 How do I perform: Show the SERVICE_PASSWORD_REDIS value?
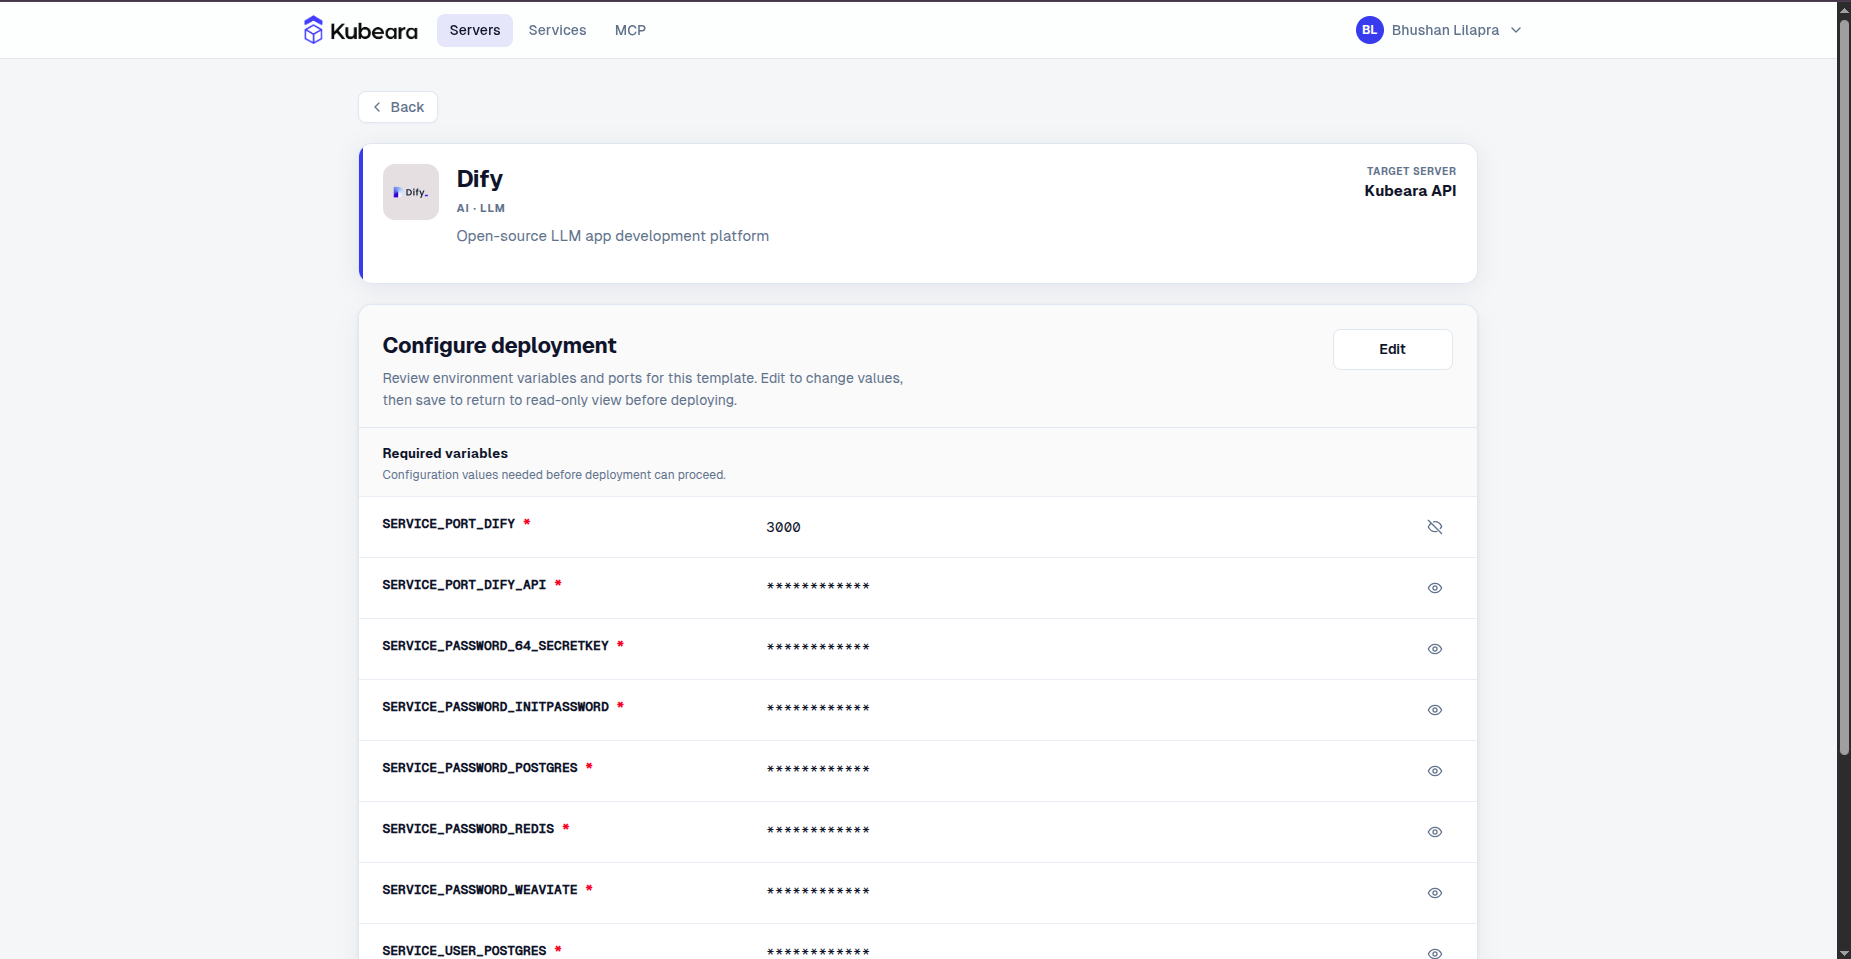[1435, 832]
